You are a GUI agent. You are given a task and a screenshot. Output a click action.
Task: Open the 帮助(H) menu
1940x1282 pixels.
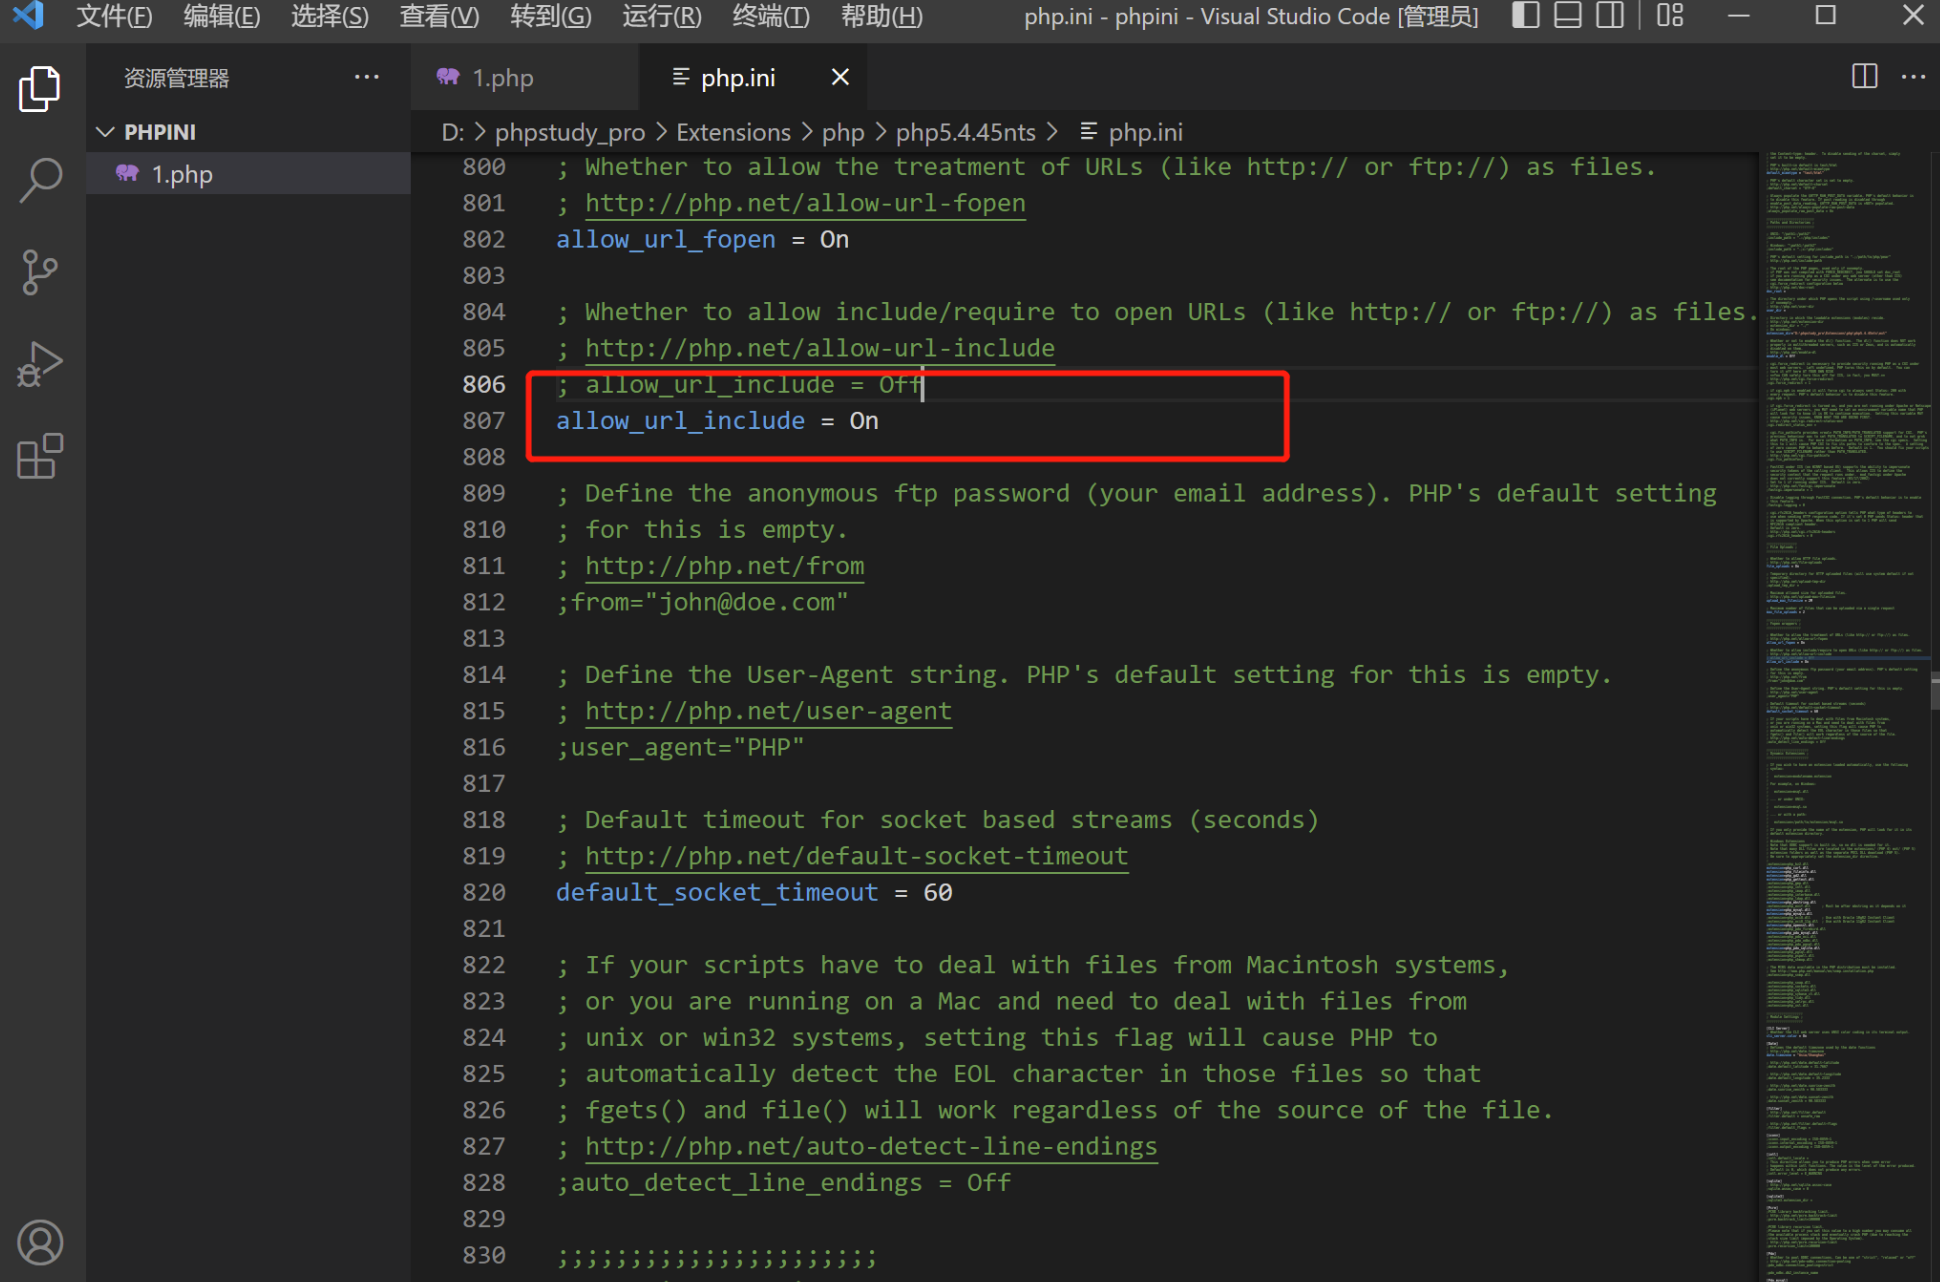[881, 16]
